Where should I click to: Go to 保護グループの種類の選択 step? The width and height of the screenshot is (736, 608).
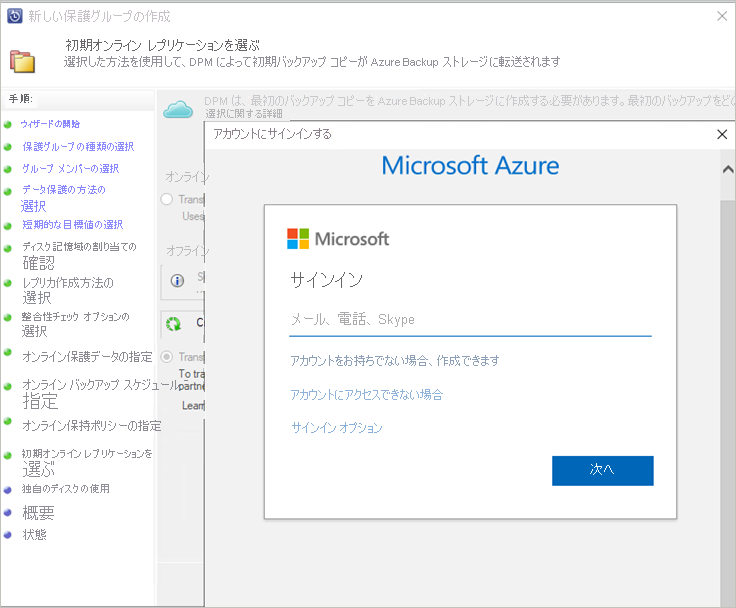[78, 146]
